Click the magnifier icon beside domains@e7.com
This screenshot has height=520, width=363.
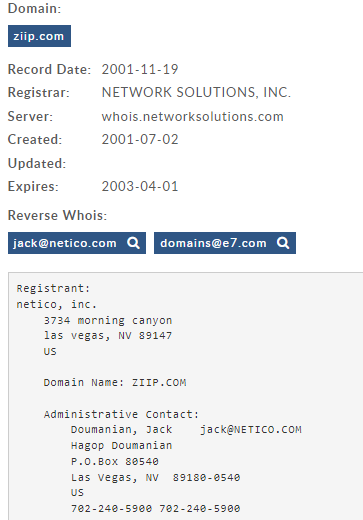tap(283, 243)
